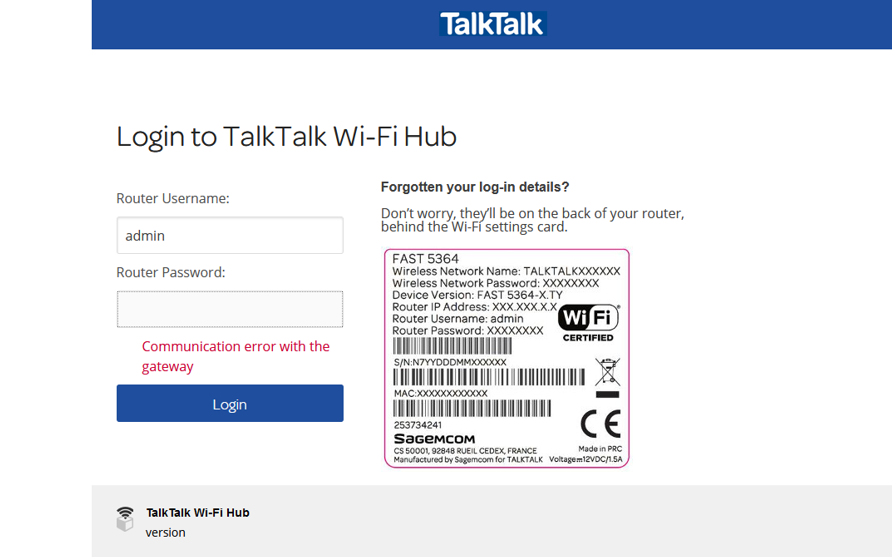Click the Wi-Fi Hub icon in the footer
The height and width of the screenshot is (557, 892).
point(125,518)
